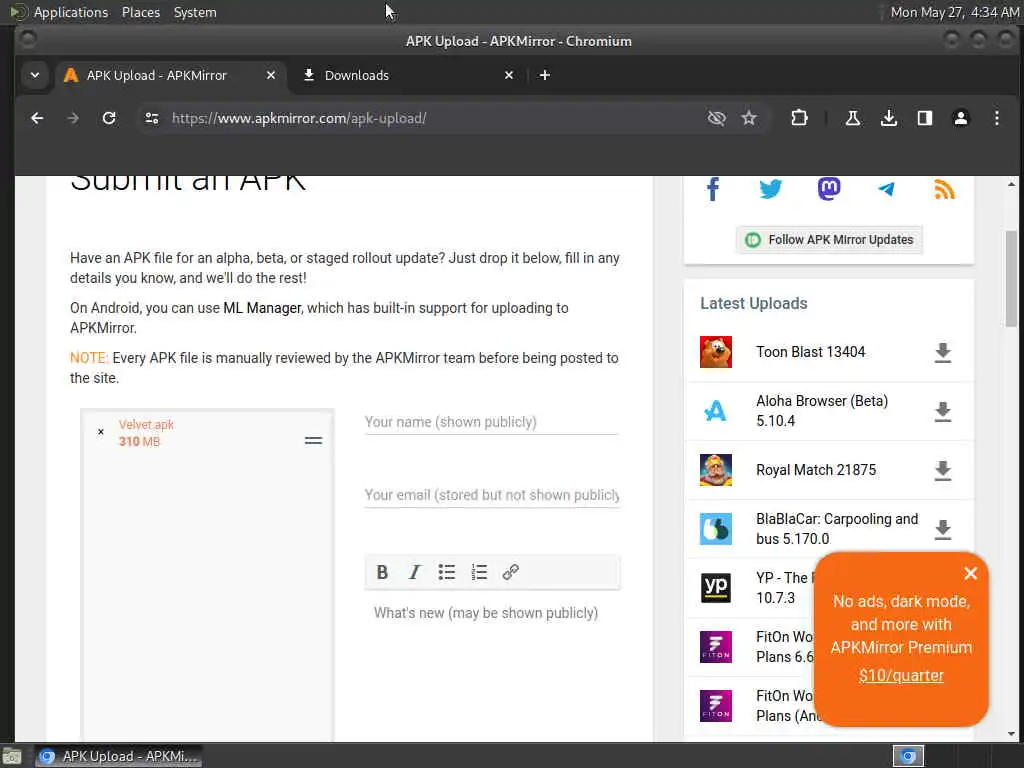Image resolution: width=1024 pixels, height=768 pixels.
Task: Reload the APKMirror page
Action: pyautogui.click(x=109, y=118)
